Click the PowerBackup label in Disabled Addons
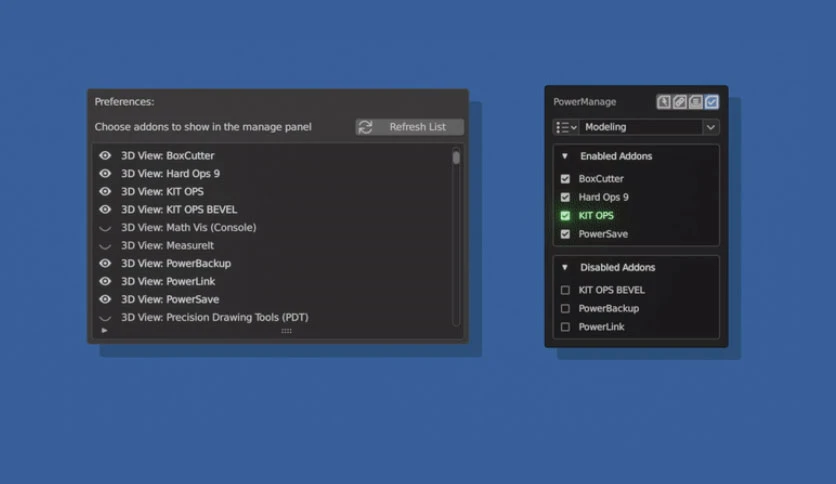 pos(608,309)
